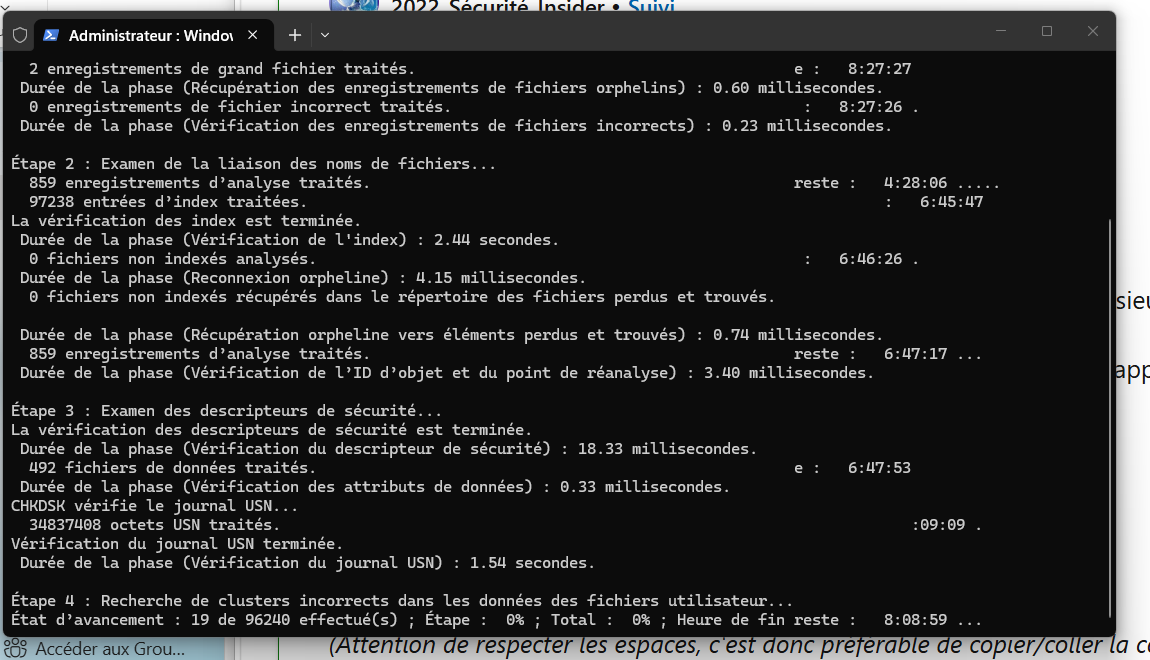Click the time value '6:45:47'

[951, 202]
